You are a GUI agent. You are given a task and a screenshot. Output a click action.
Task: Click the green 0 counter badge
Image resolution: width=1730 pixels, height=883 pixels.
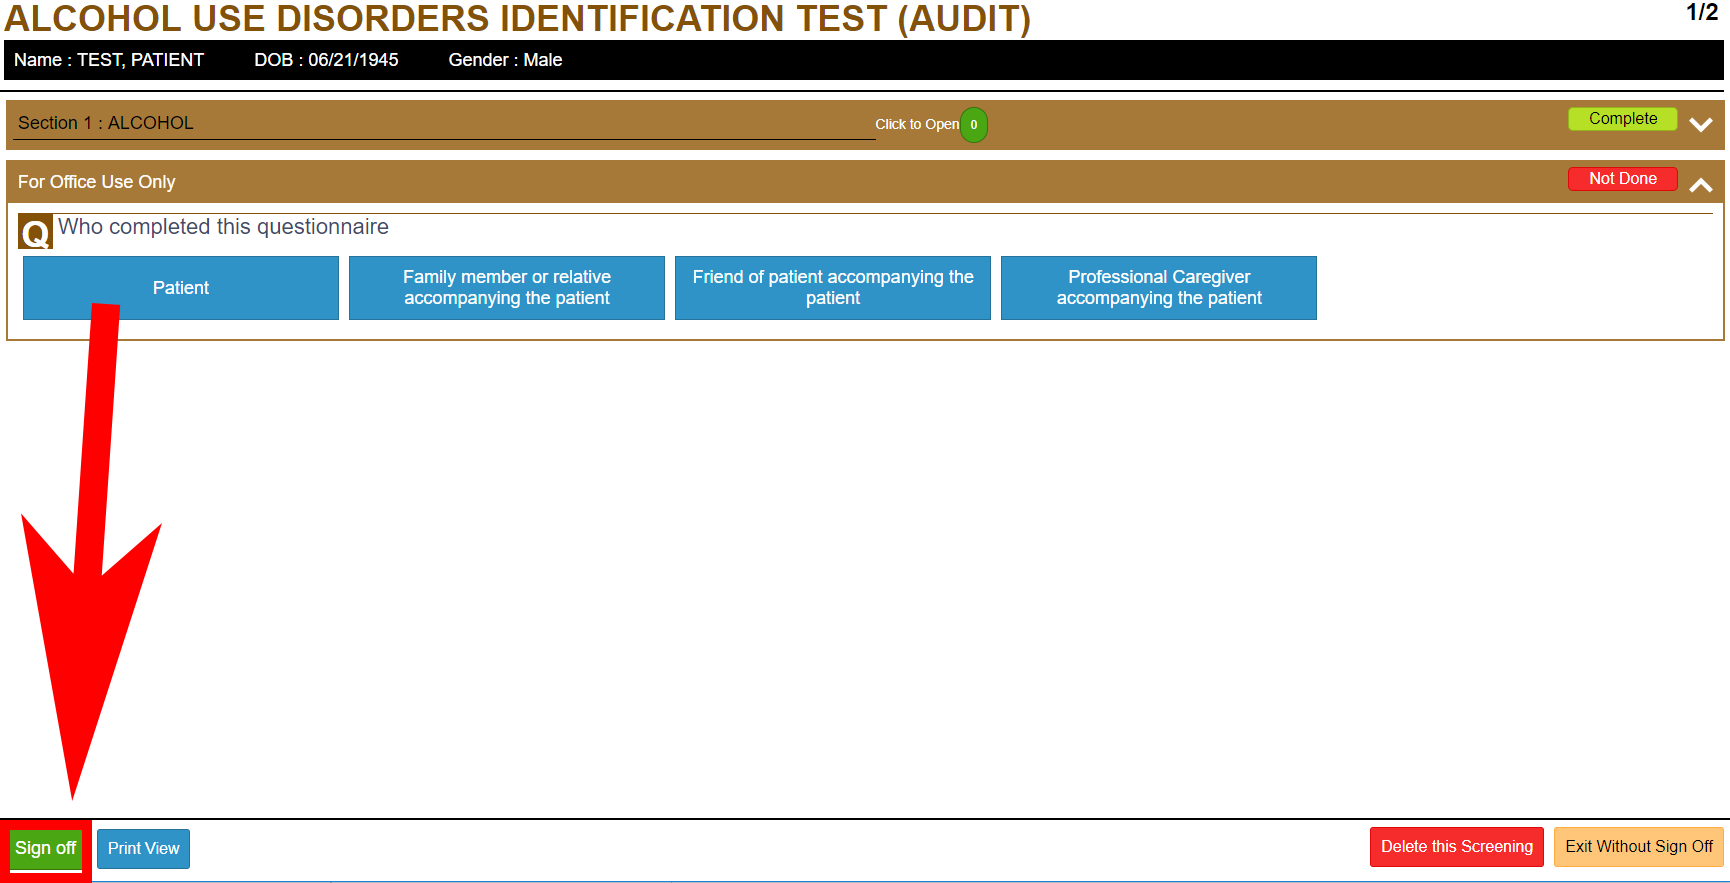coord(973,125)
